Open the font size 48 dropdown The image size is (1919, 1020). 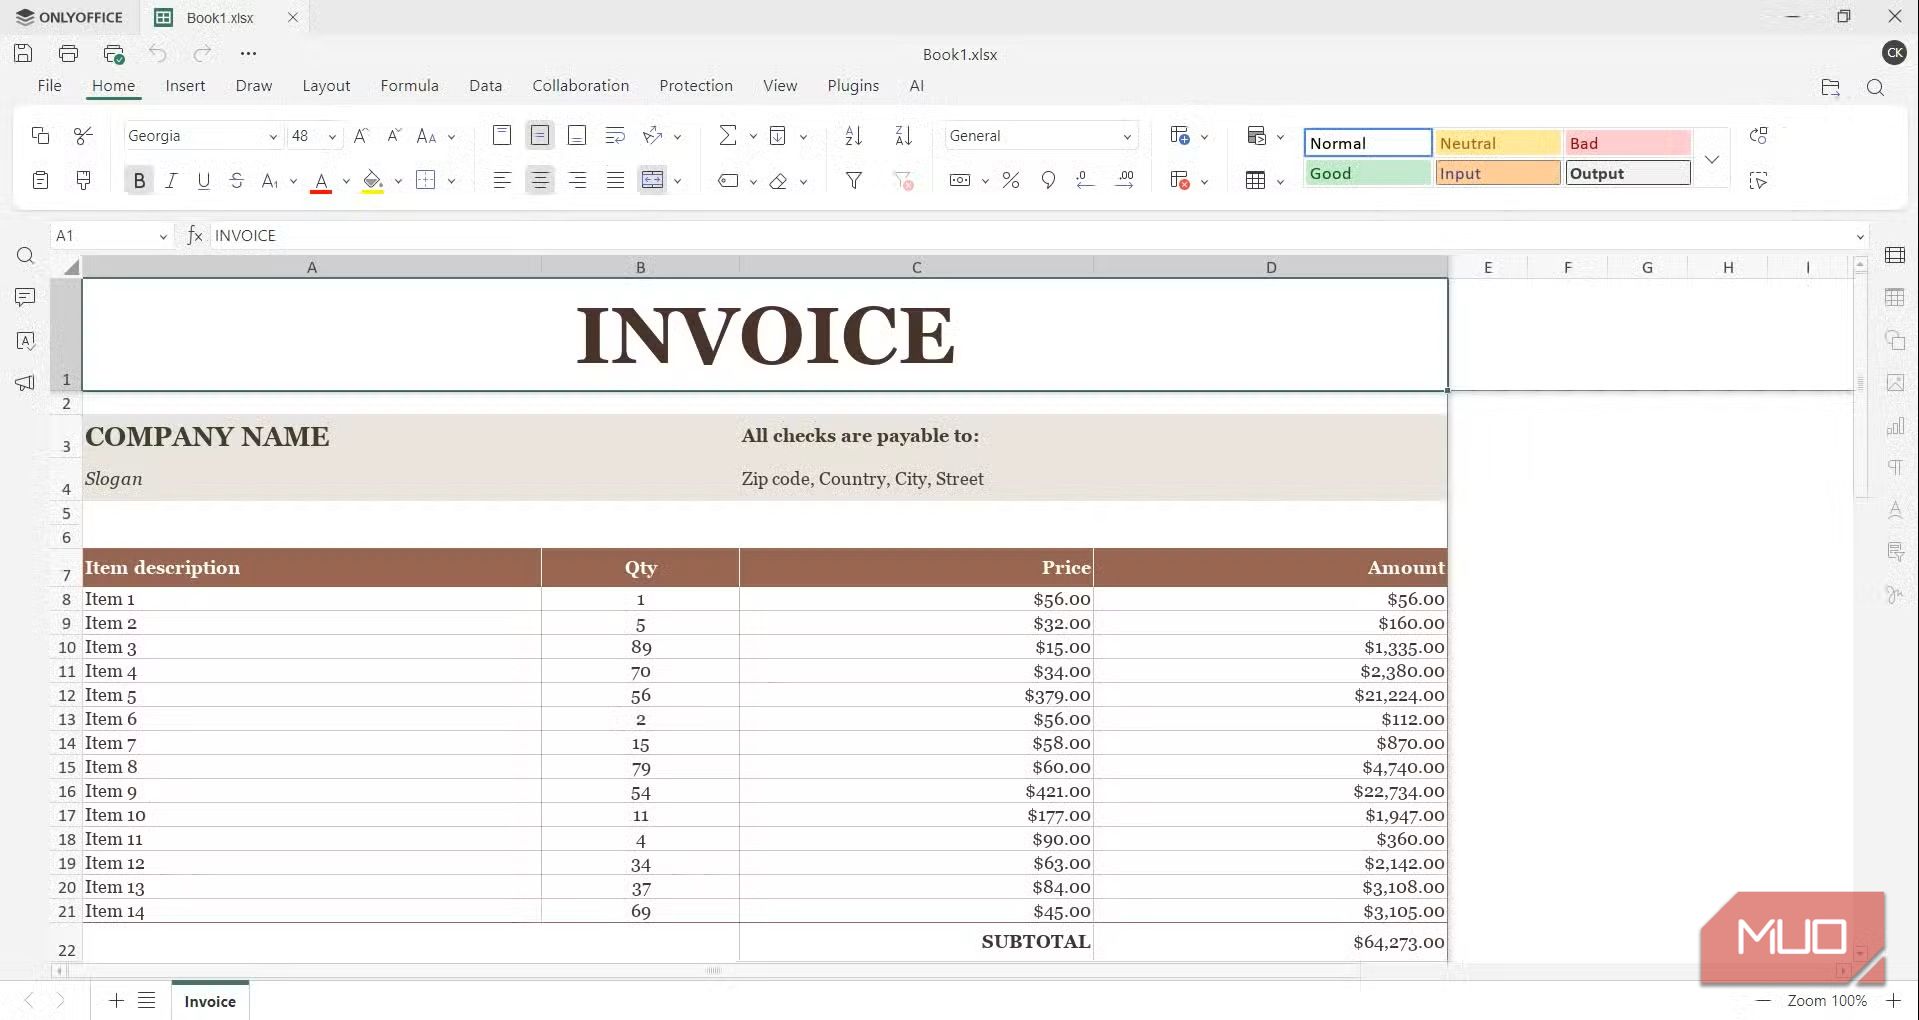pos(332,137)
